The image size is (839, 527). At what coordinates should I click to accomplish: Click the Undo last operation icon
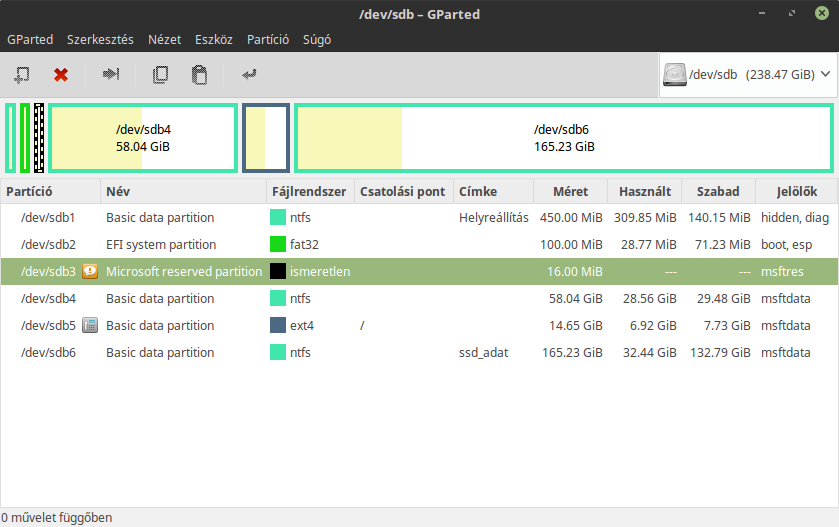tap(249, 74)
